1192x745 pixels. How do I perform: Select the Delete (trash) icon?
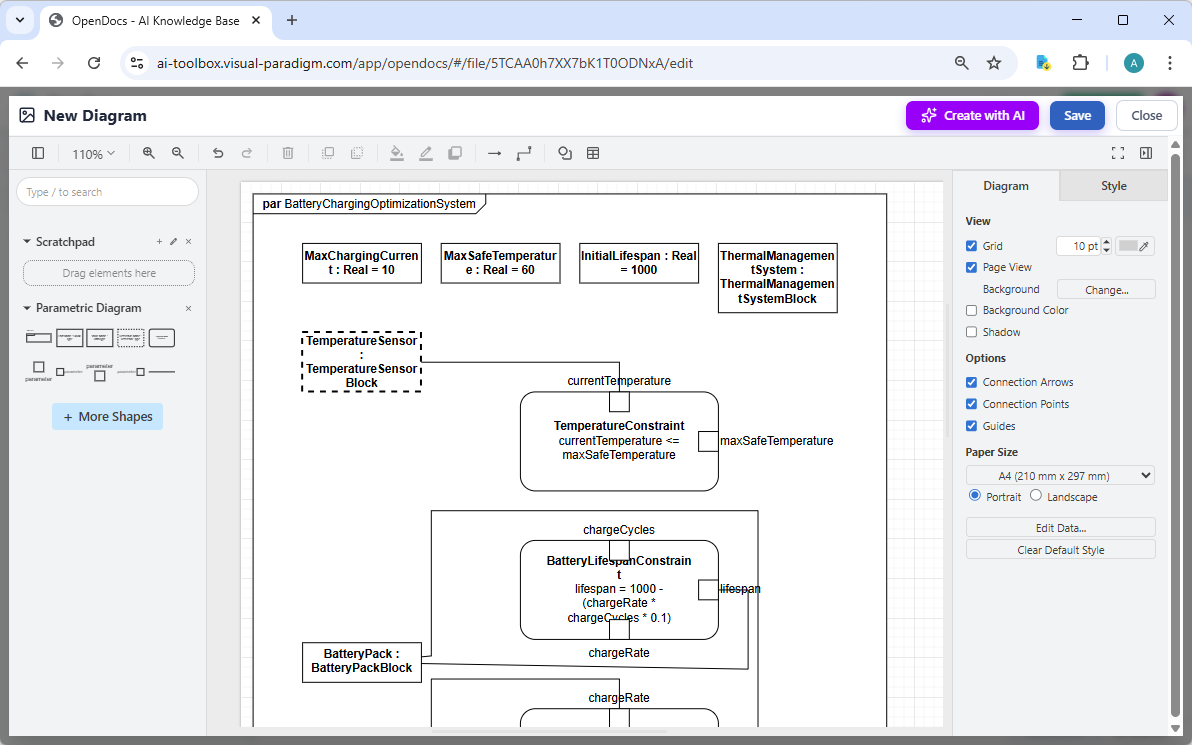pyautogui.click(x=288, y=153)
